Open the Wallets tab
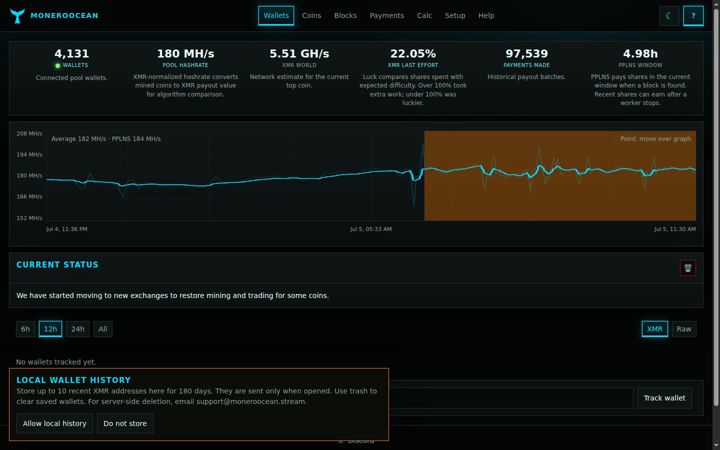Viewport: 720px width, 450px height. 276,16
